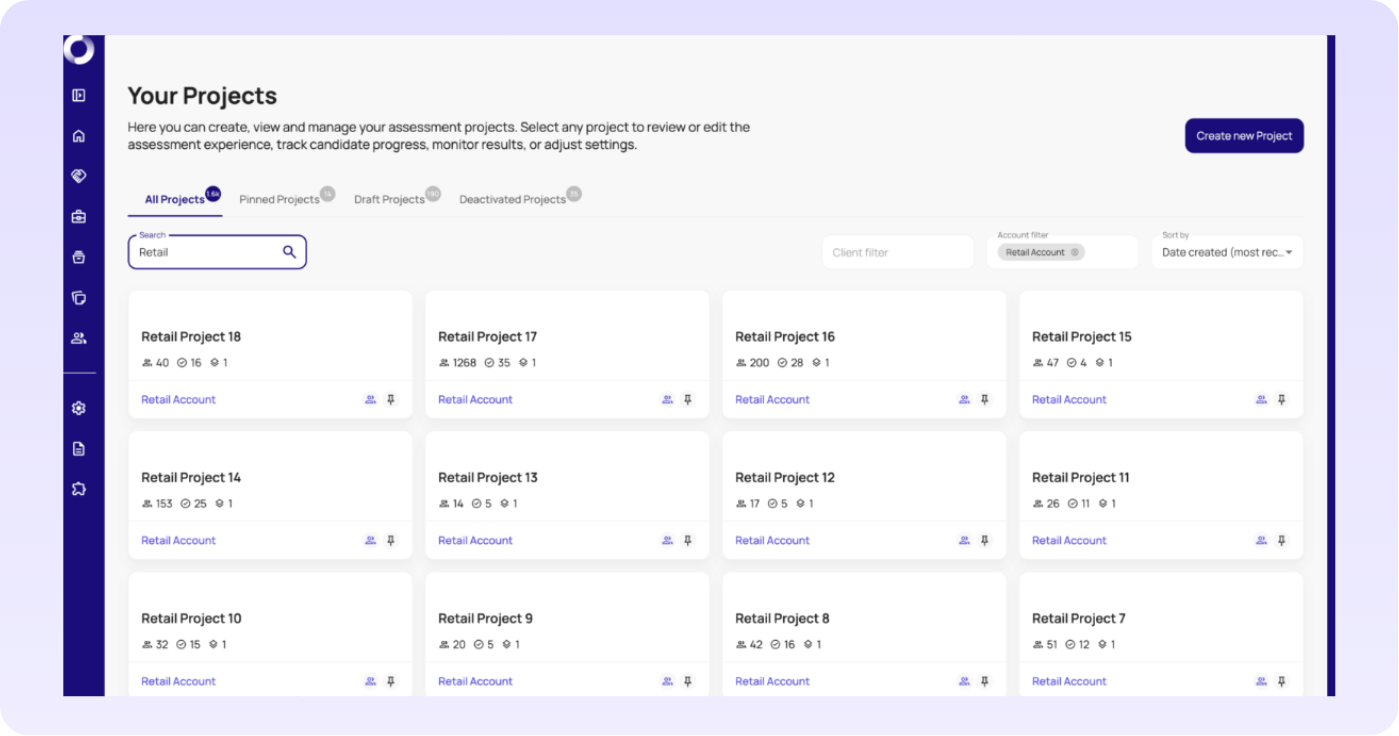Open the Sort by dropdown
The height and width of the screenshot is (736, 1399).
coord(1227,252)
